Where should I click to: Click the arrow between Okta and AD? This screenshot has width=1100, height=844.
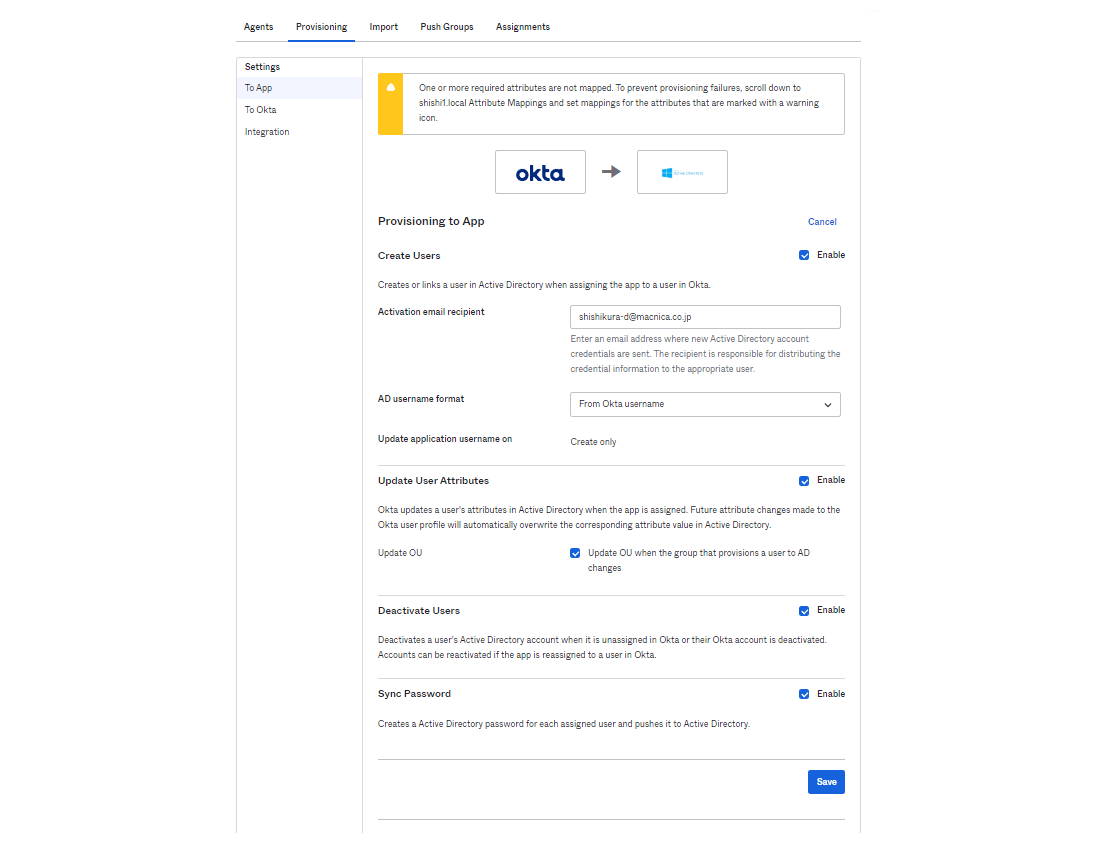click(611, 172)
